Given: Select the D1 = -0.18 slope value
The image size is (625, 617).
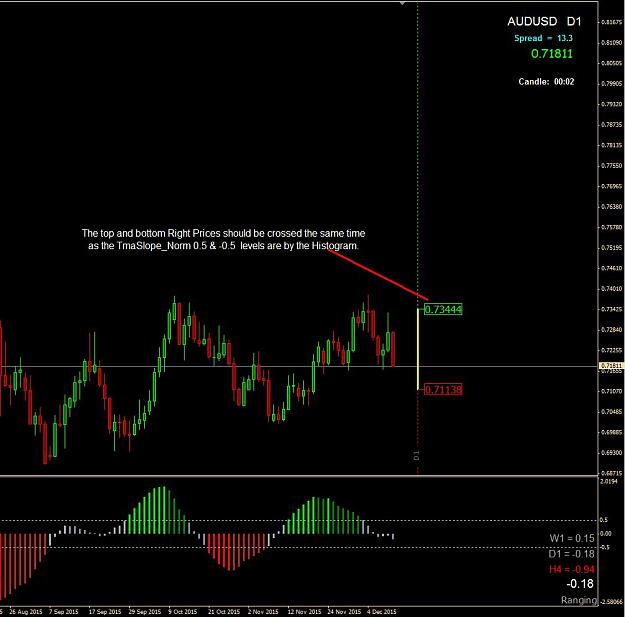Looking at the screenshot, I should pyautogui.click(x=571, y=554).
